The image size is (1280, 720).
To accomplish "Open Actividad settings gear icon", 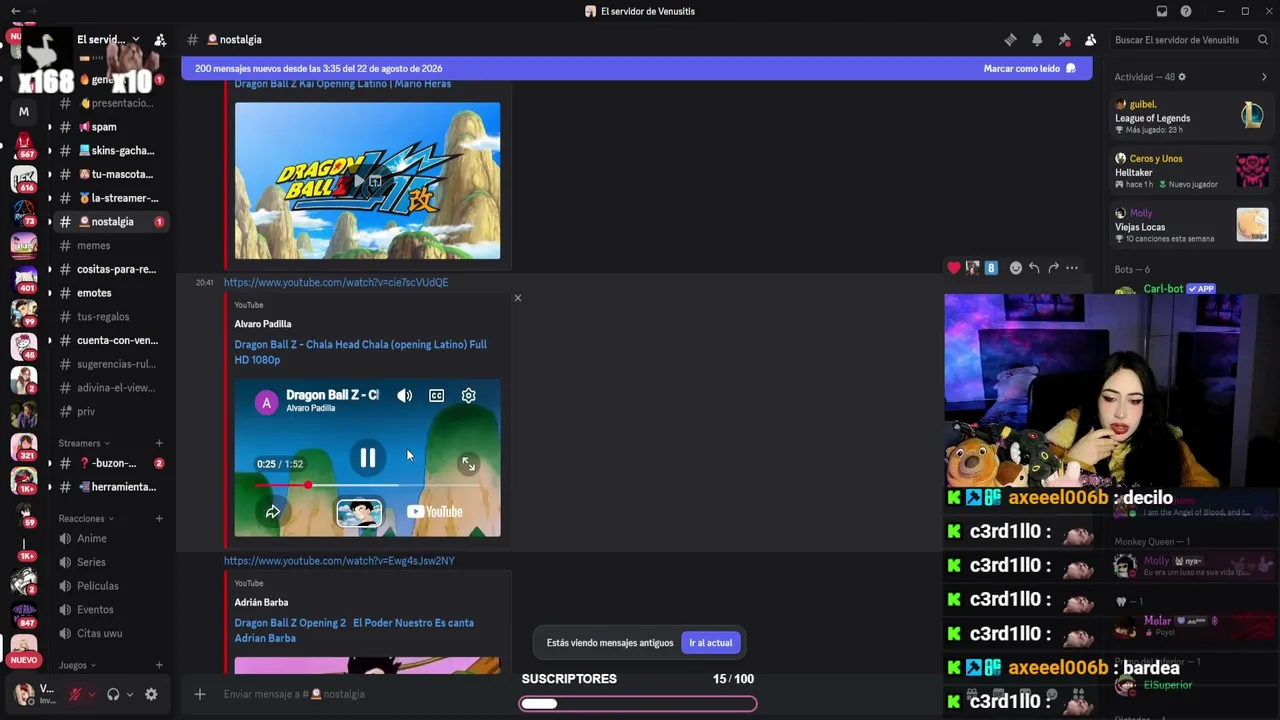I will 1182,77.
